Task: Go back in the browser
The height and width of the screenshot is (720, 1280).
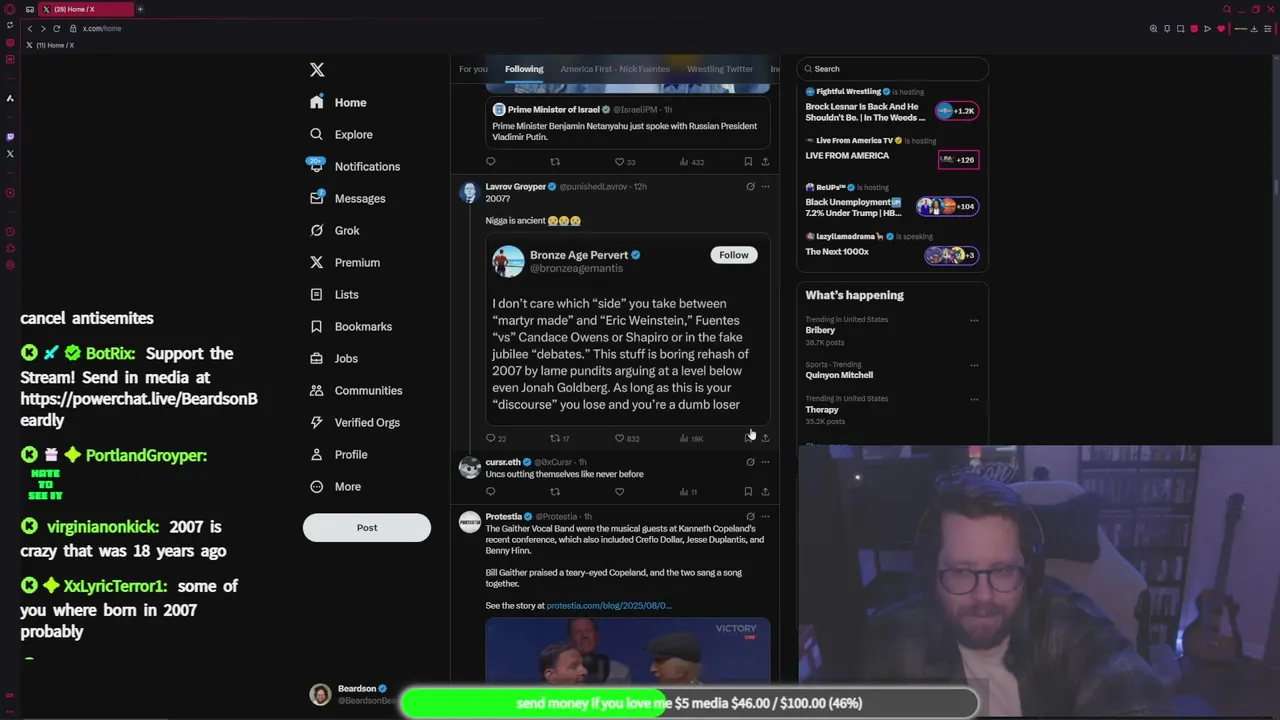Action: [30, 28]
